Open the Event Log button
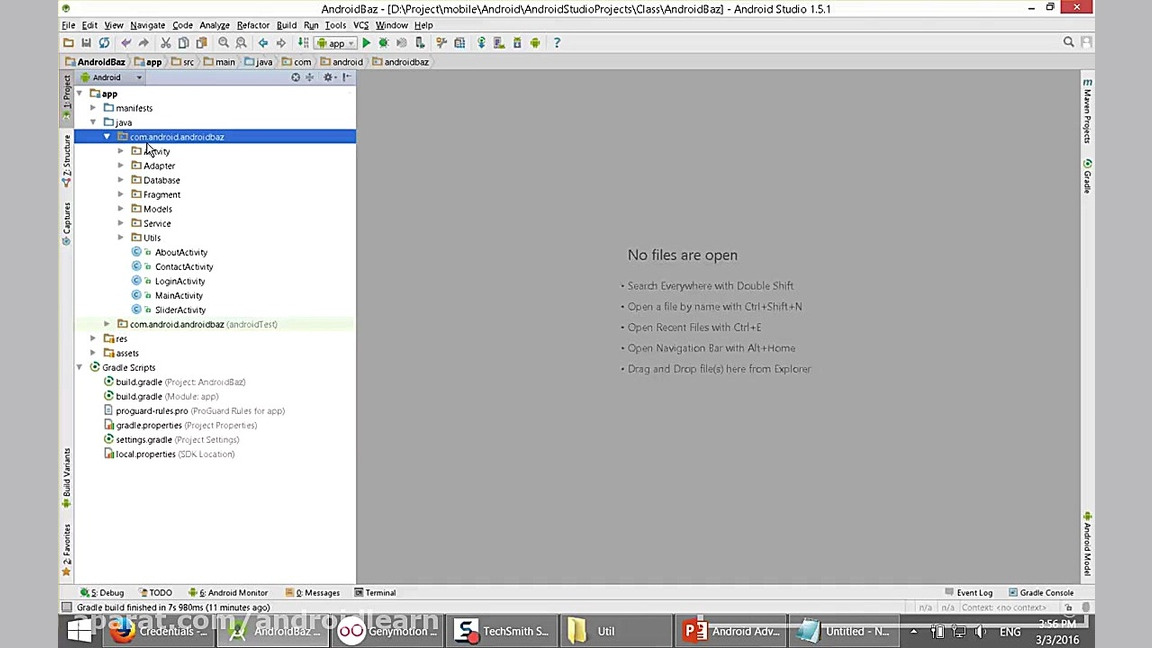 968,593
